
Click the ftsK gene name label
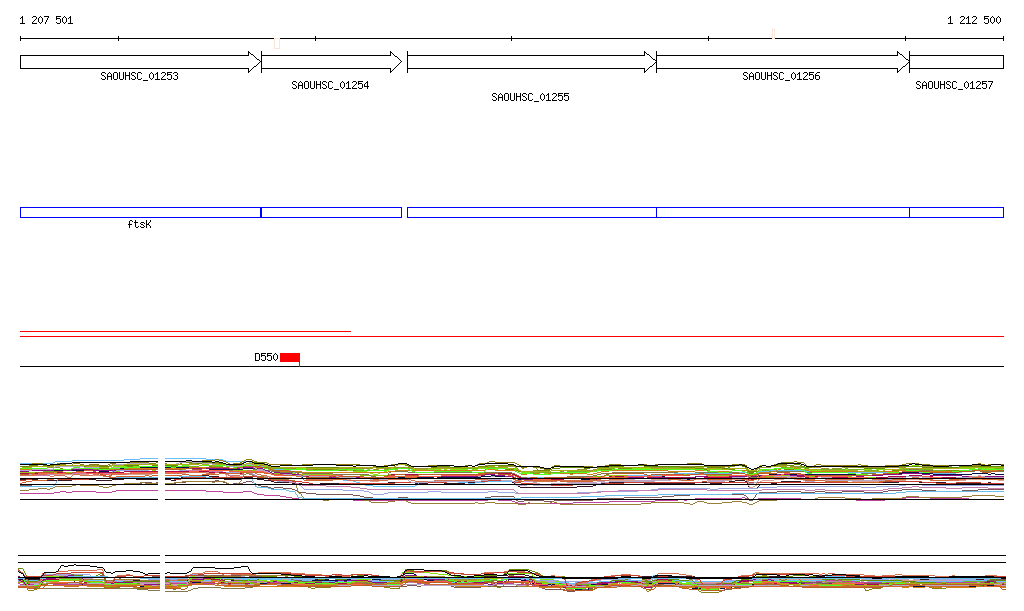(140, 225)
